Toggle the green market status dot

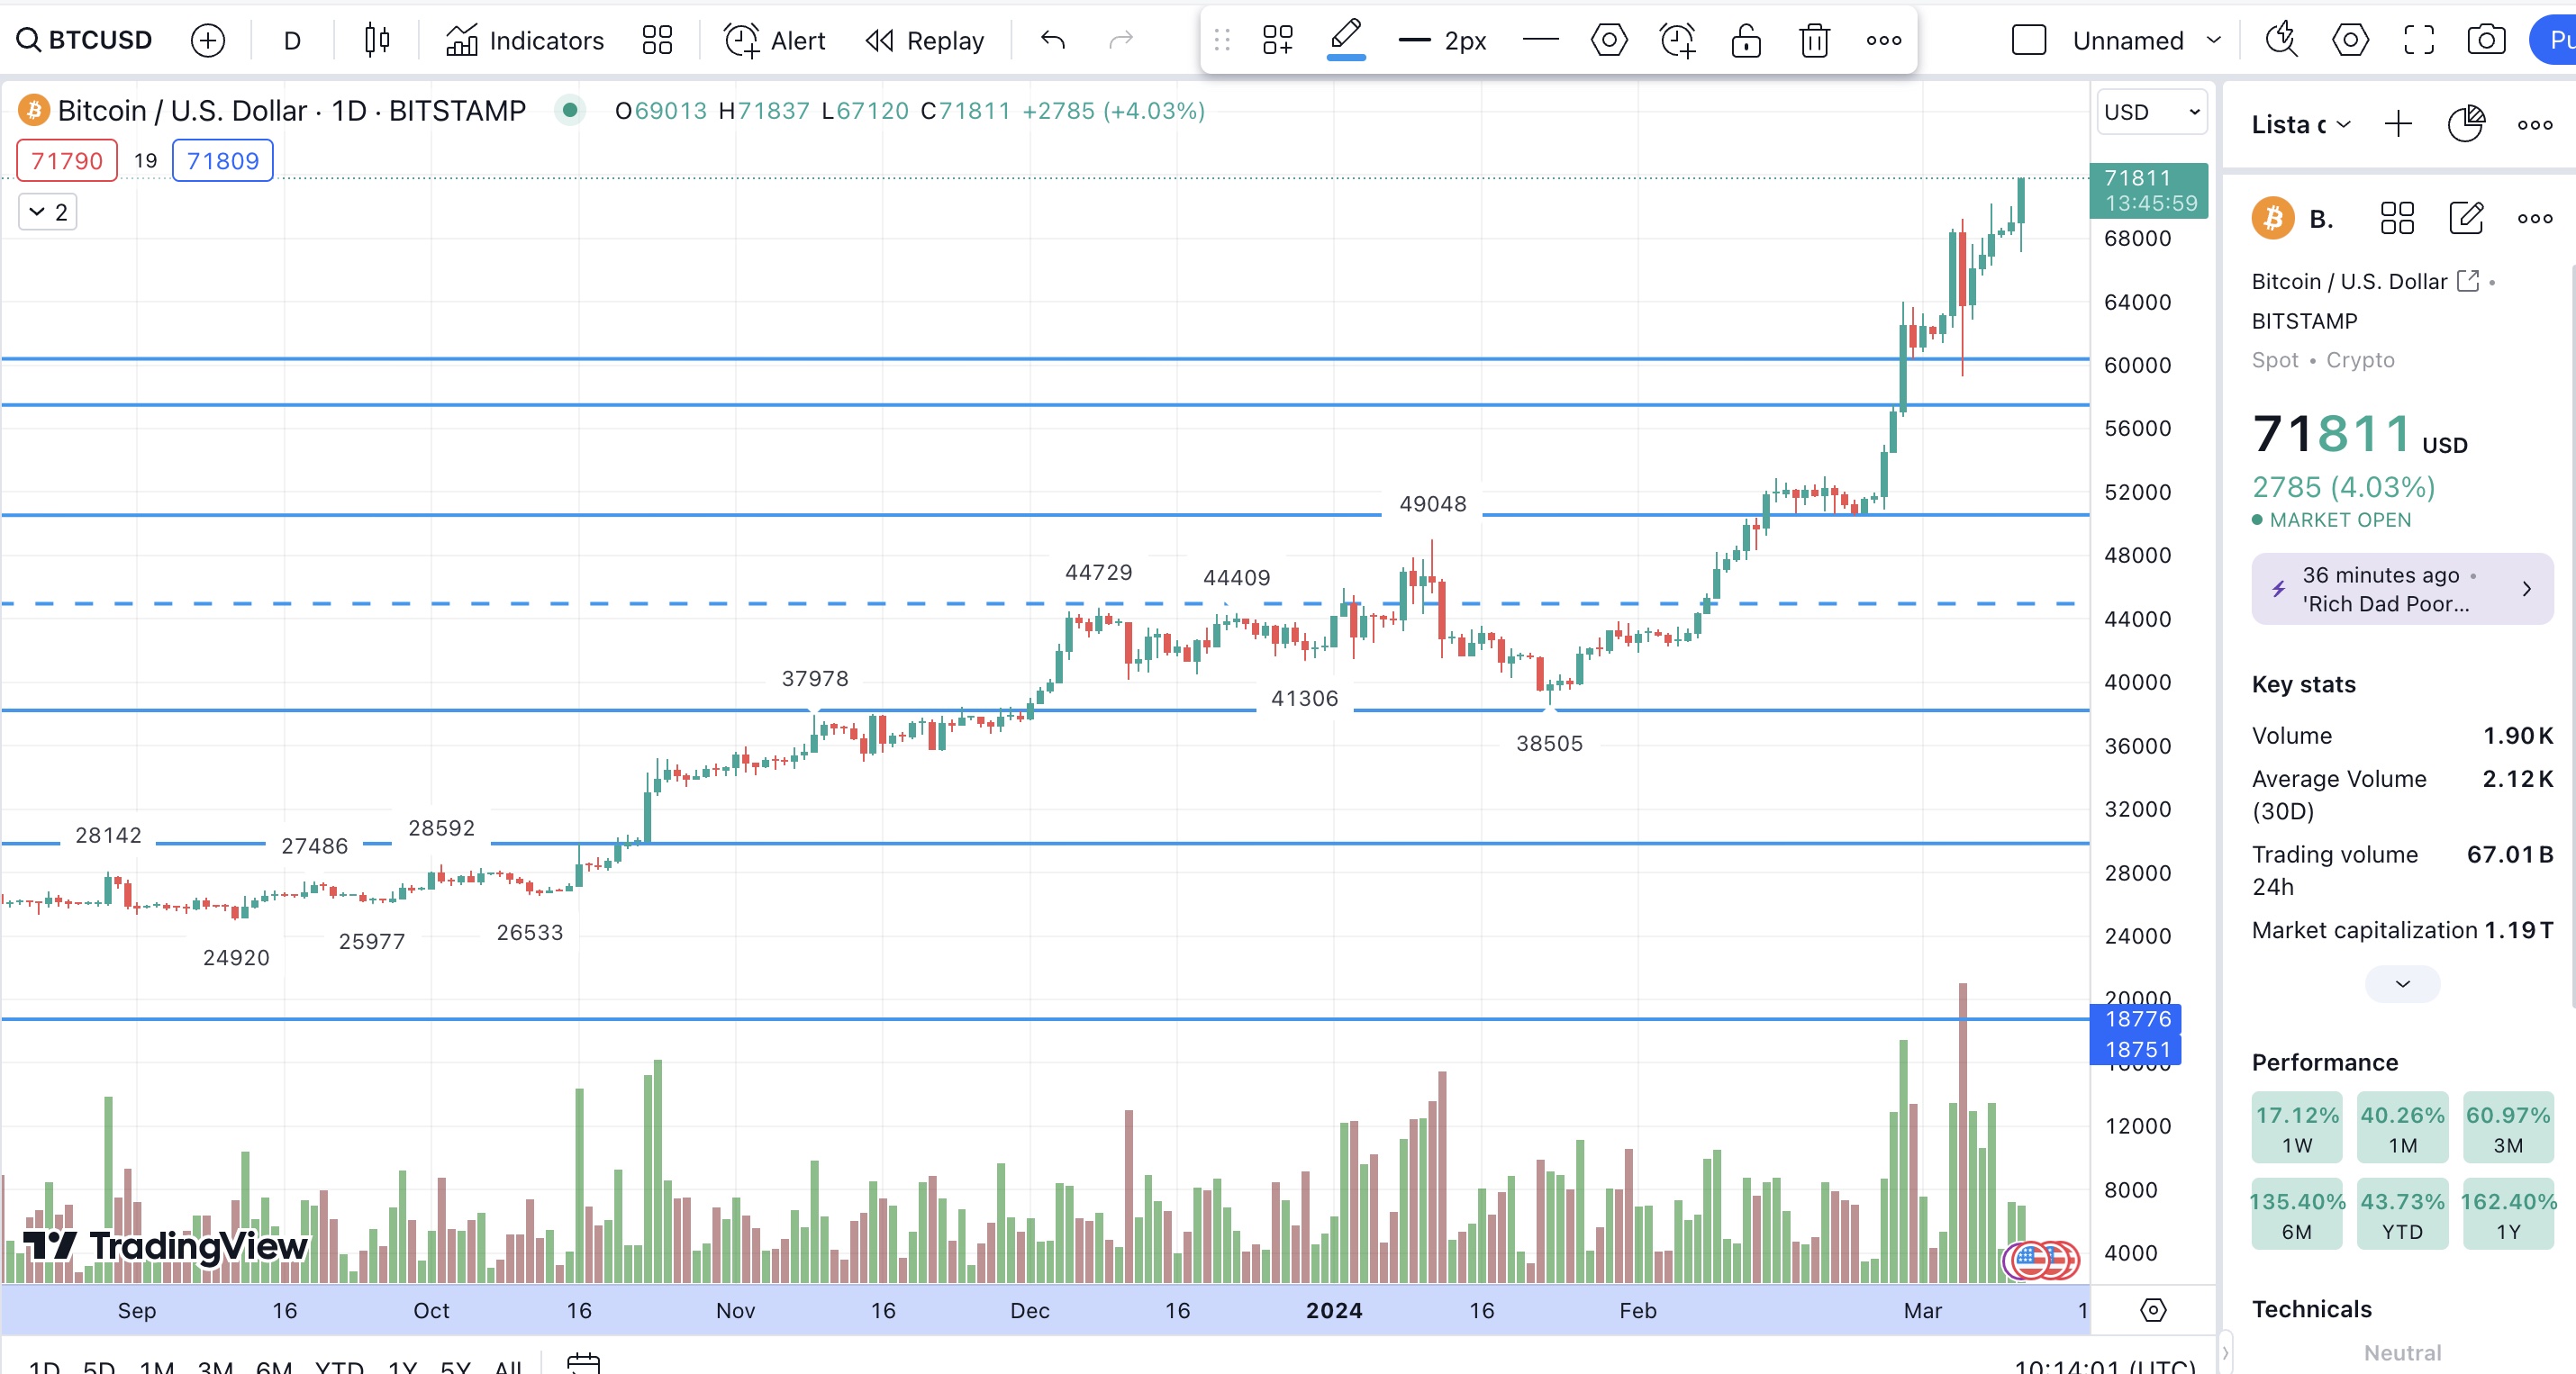(x=569, y=110)
